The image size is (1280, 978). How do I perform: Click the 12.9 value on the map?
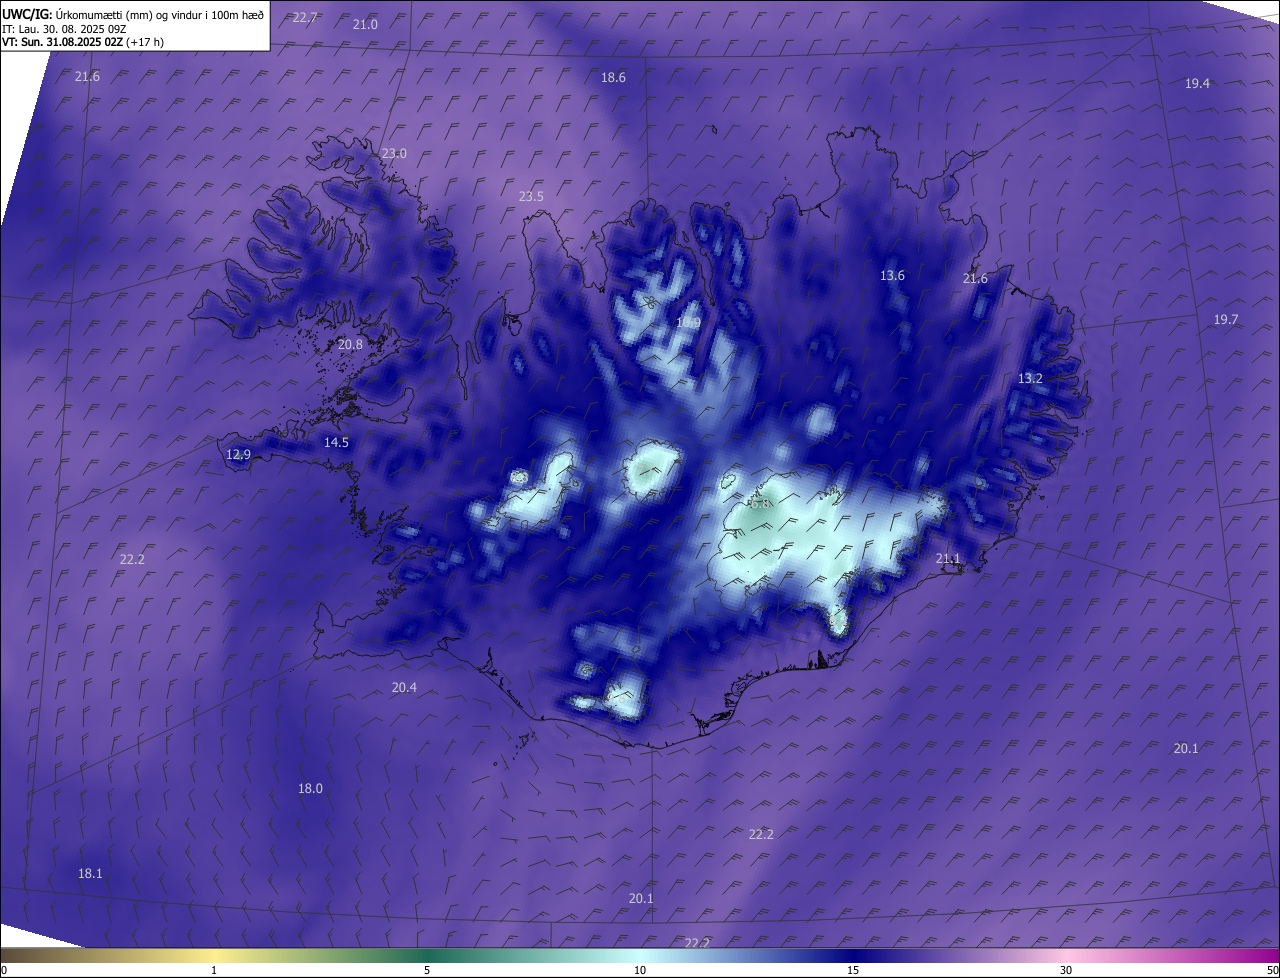238,454
